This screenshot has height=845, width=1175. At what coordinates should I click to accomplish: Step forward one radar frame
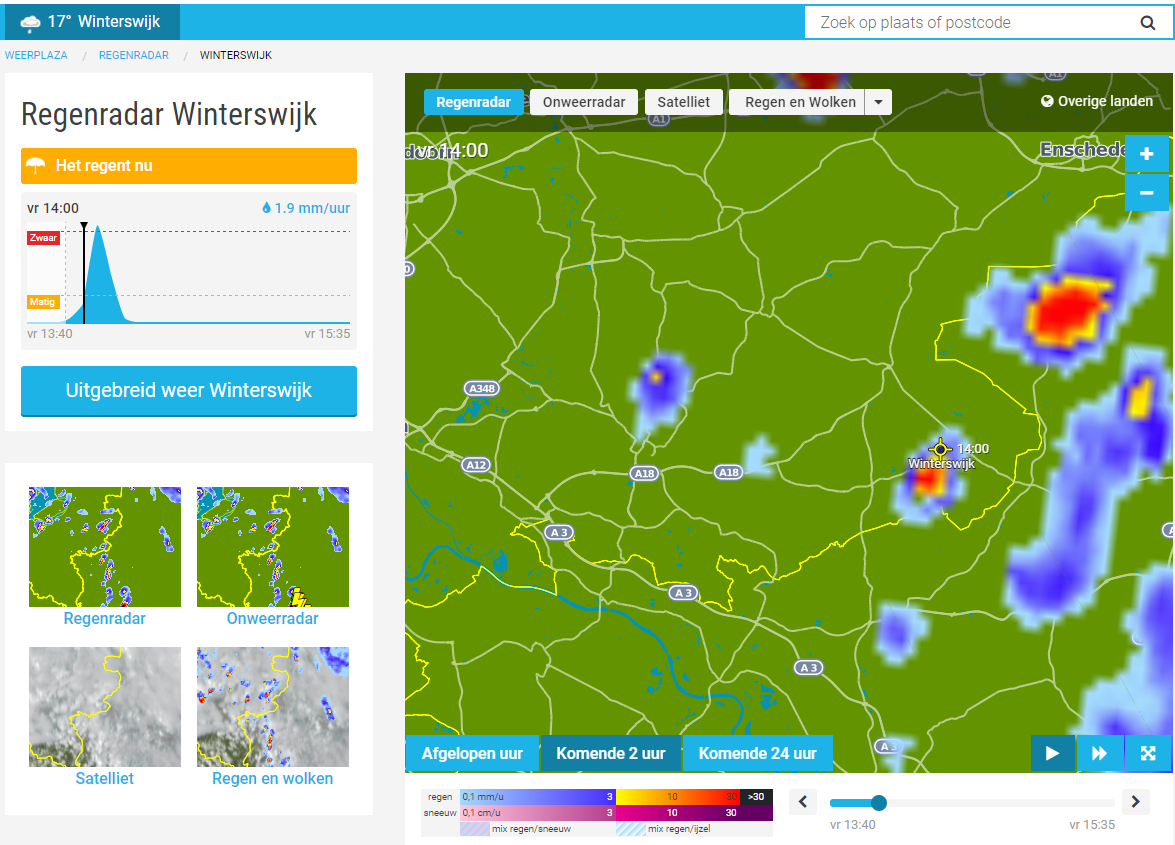1135,802
